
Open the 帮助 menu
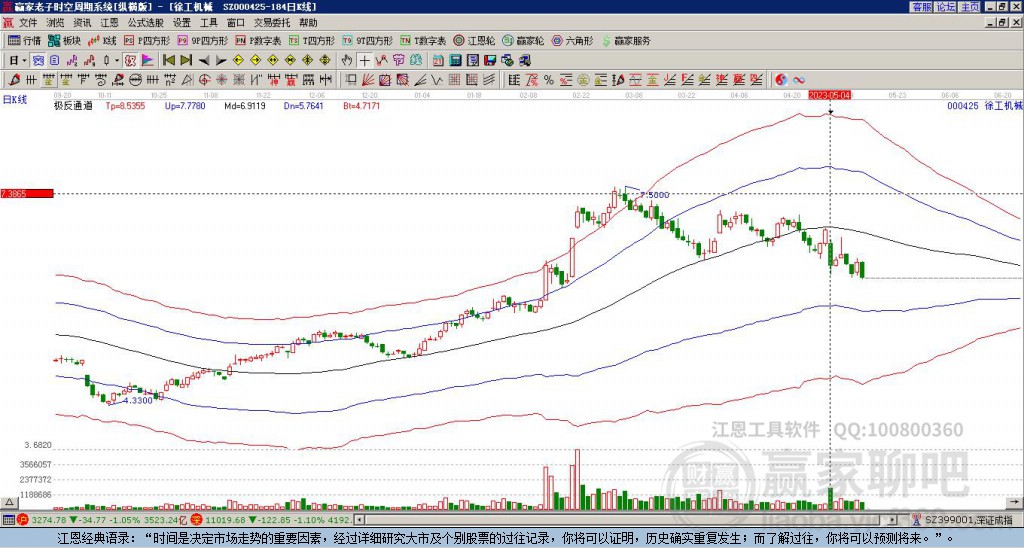click(308, 23)
